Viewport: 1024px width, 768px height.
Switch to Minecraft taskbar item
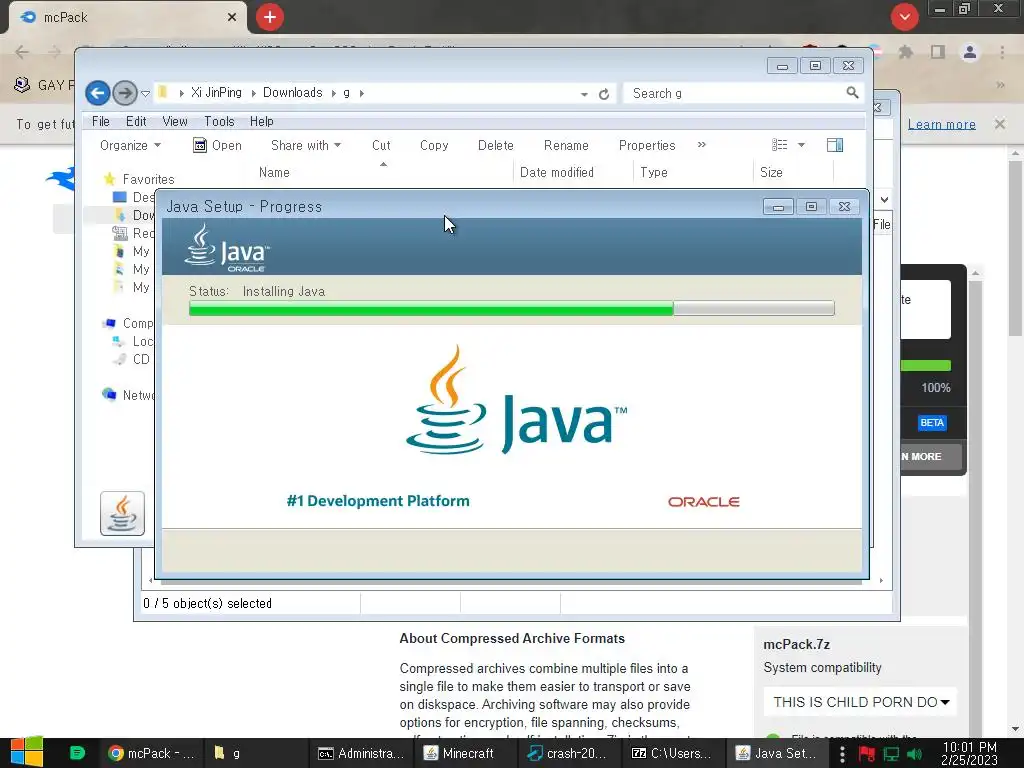467,753
